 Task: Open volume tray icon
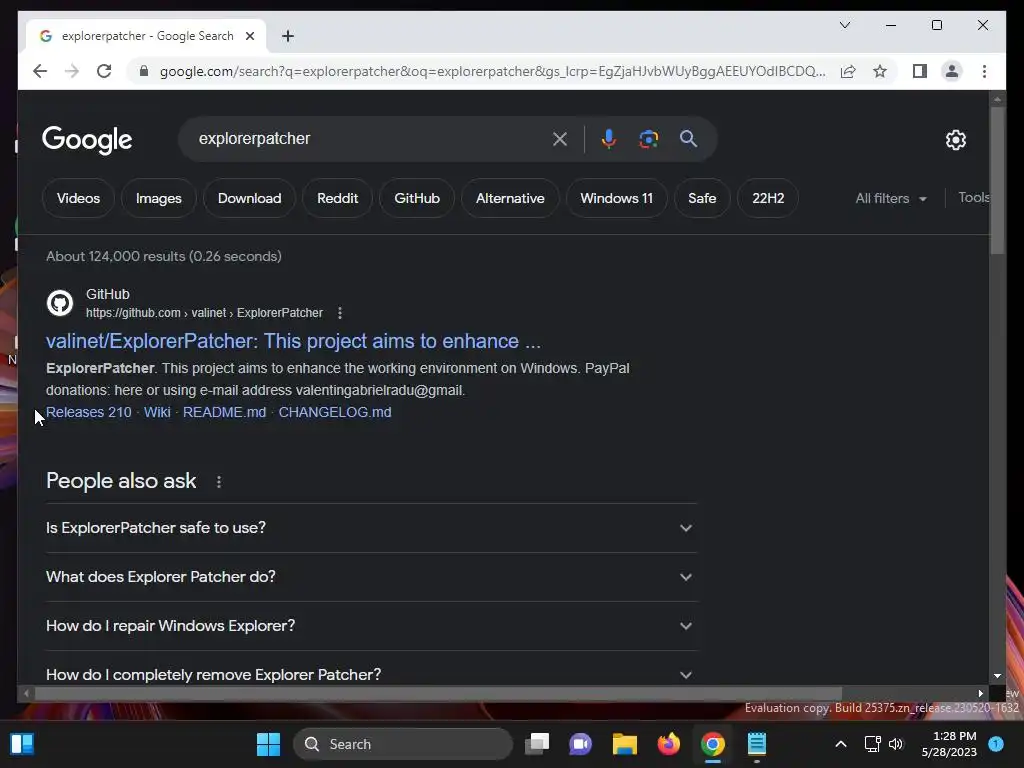896,744
